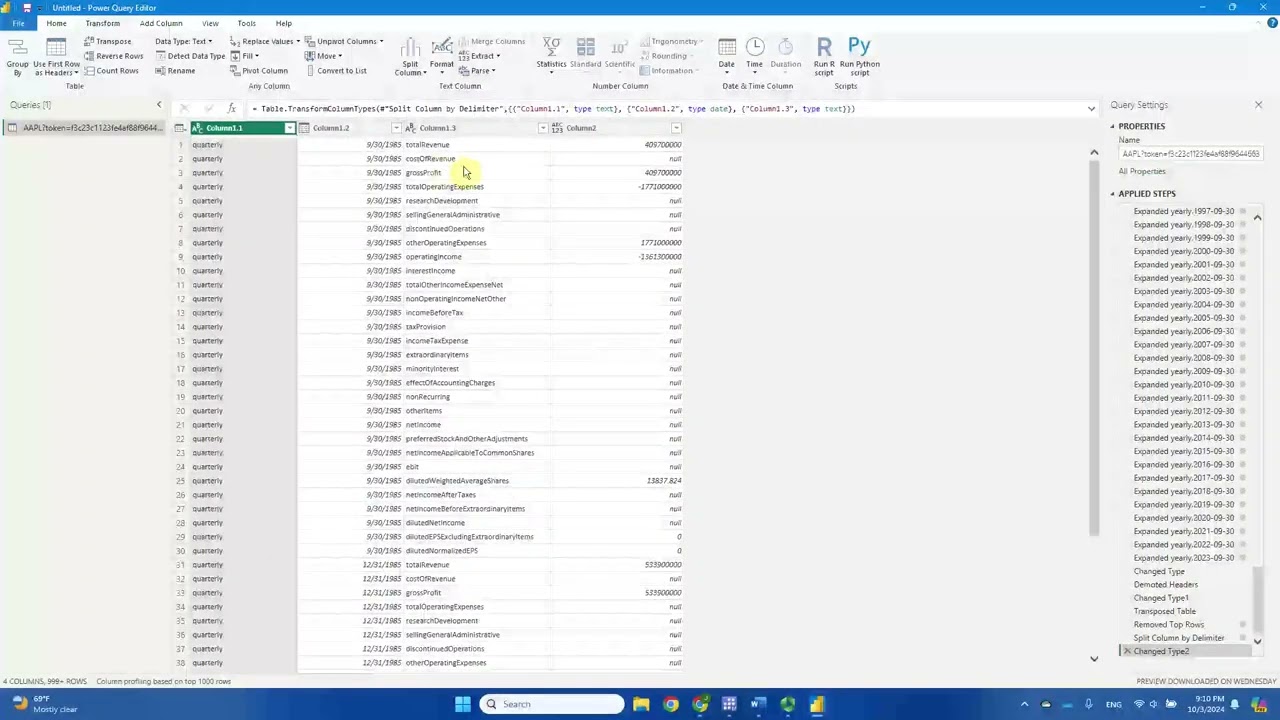Screen dimensions: 1280x720
Task: Click Column1.2 date data type icon
Action: click(306, 128)
